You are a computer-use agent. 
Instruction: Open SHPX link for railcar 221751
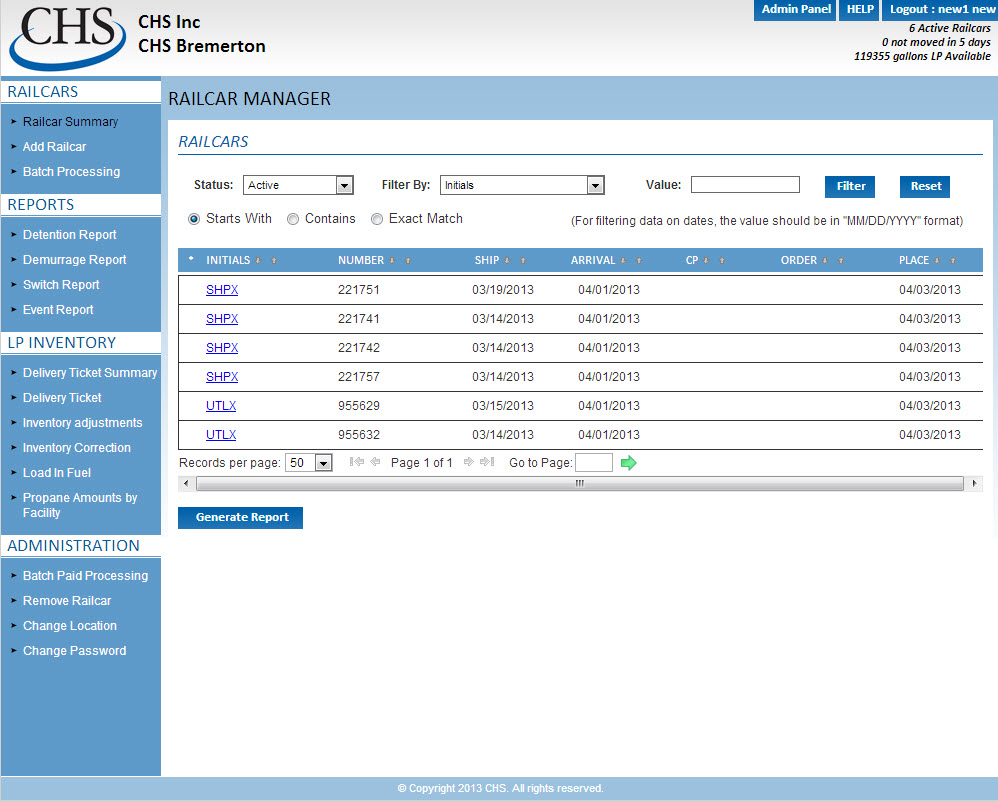point(222,290)
